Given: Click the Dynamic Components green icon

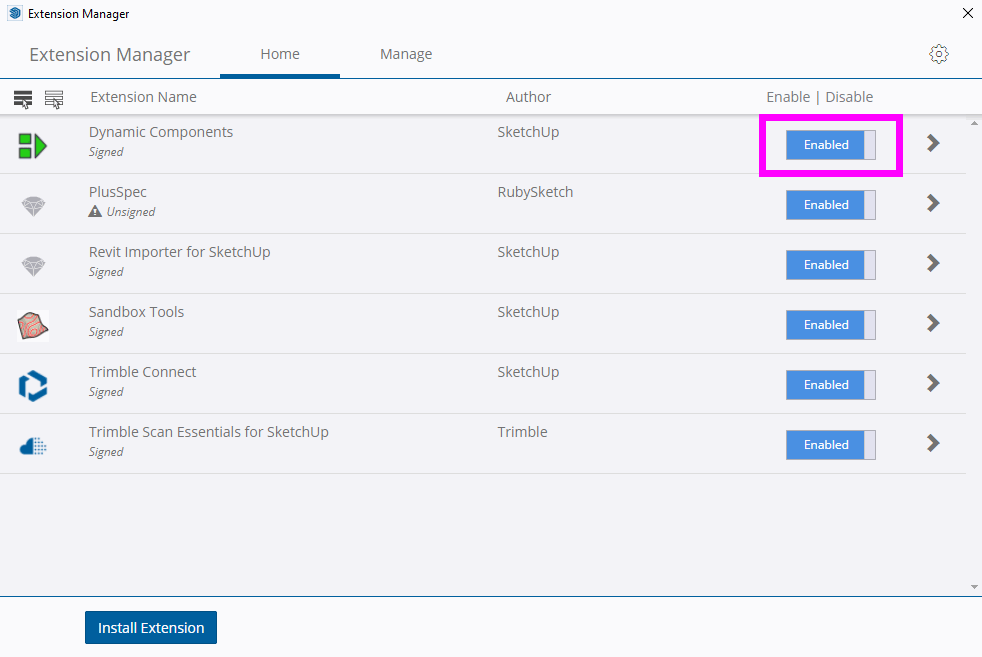Looking at the screenshot, I should pos(33,146).
